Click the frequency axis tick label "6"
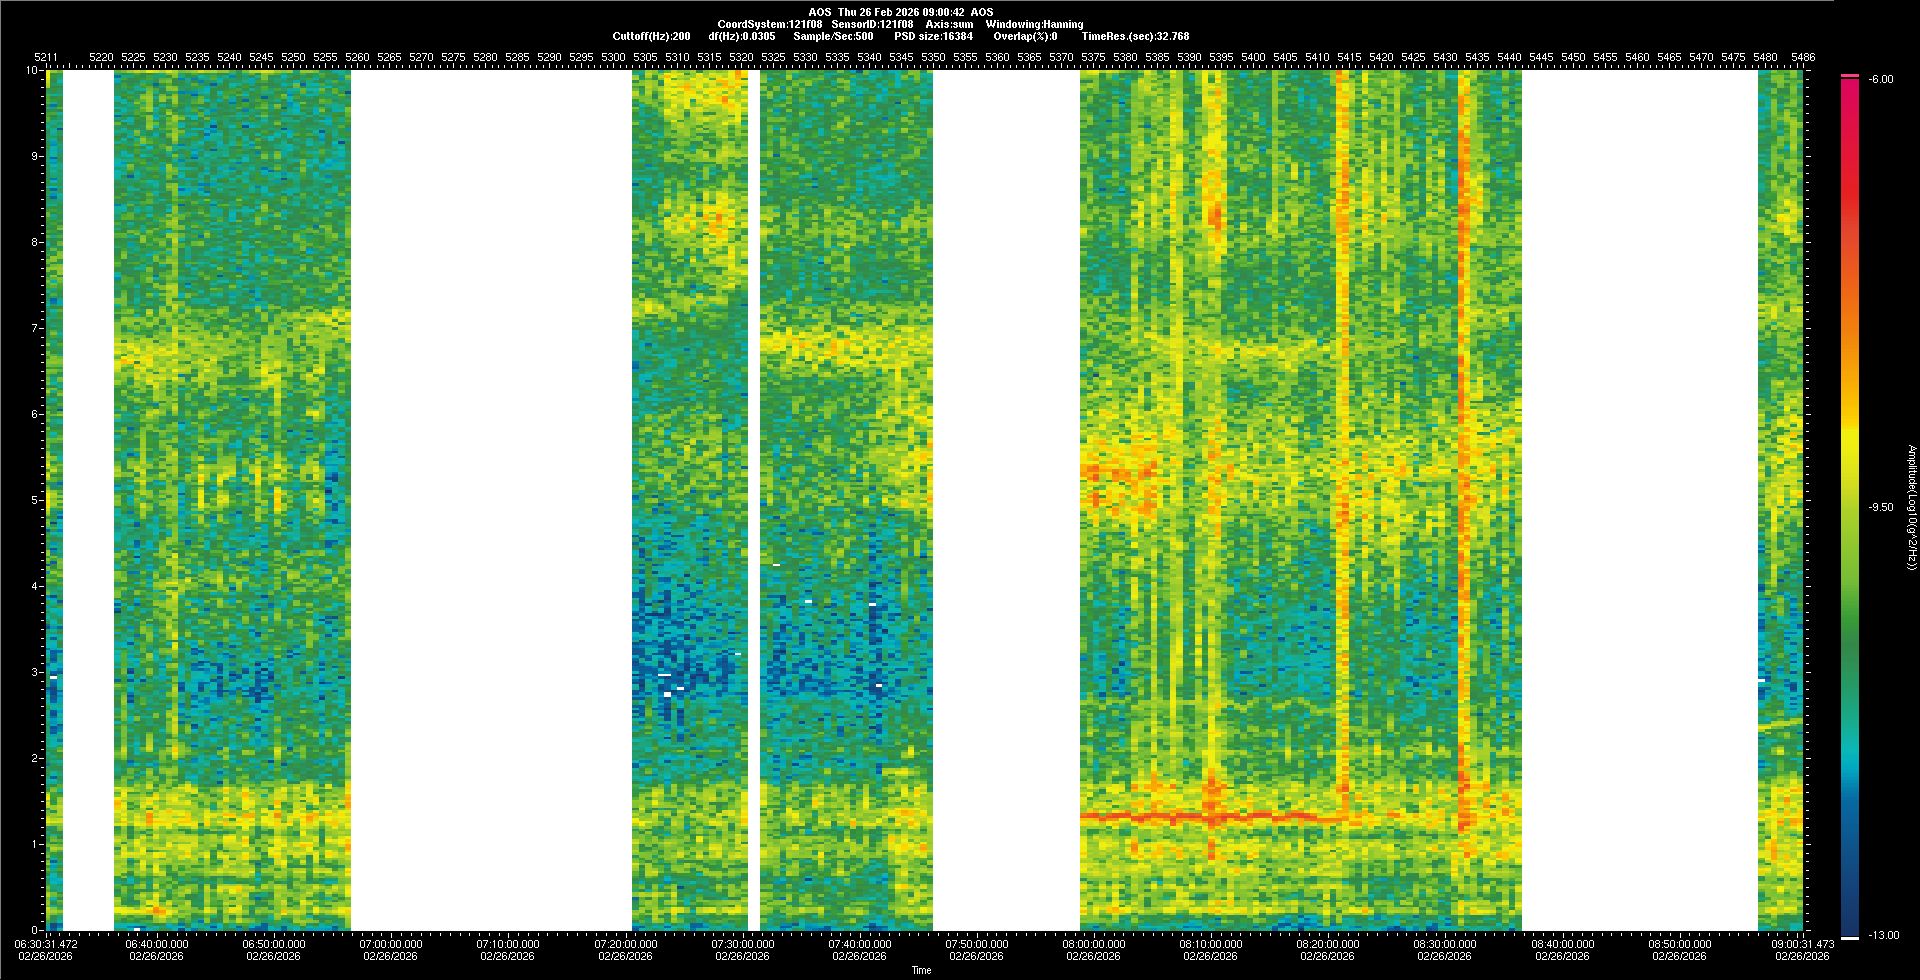The width and height of the screenshot is (1920, 980). click(x=35, y=414)
